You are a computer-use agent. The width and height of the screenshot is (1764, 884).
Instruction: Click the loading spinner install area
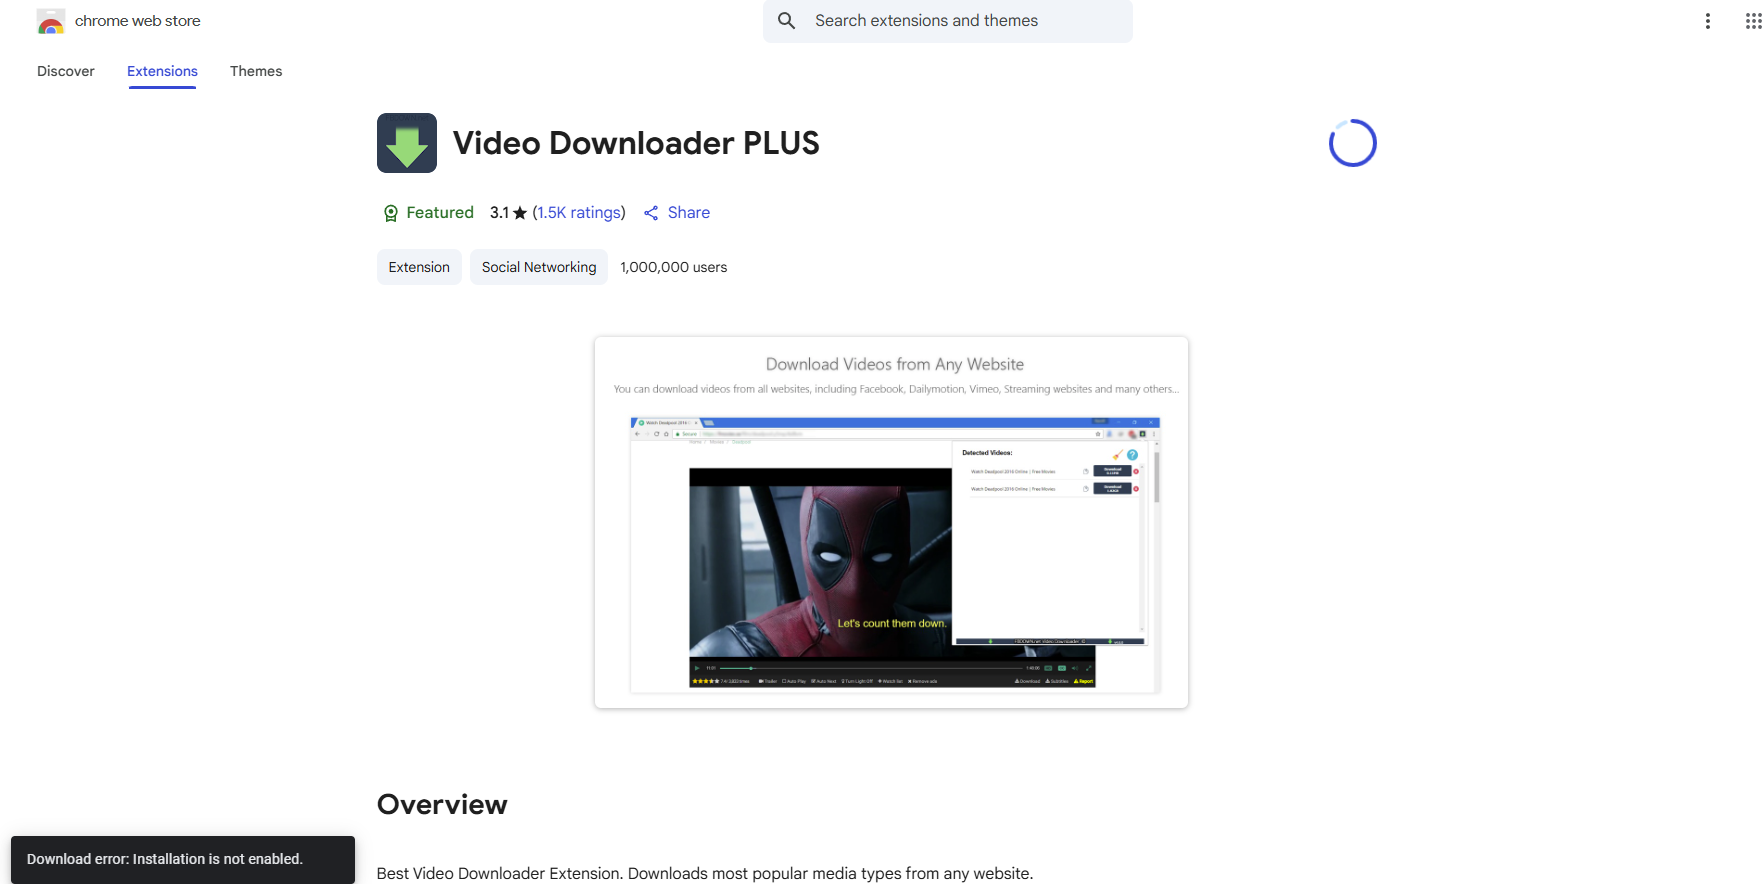pos(1353,143)
